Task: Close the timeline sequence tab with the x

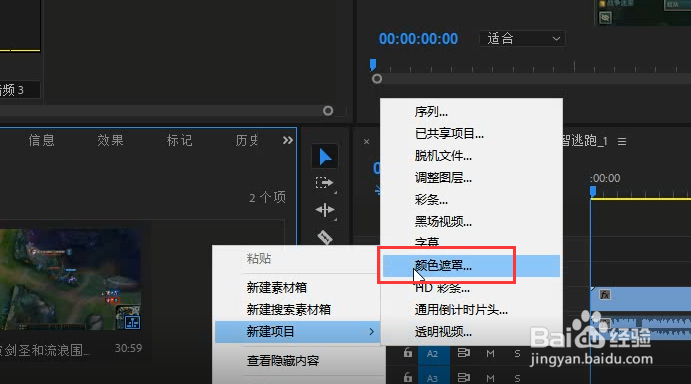Action: click(x=366, y=142)
